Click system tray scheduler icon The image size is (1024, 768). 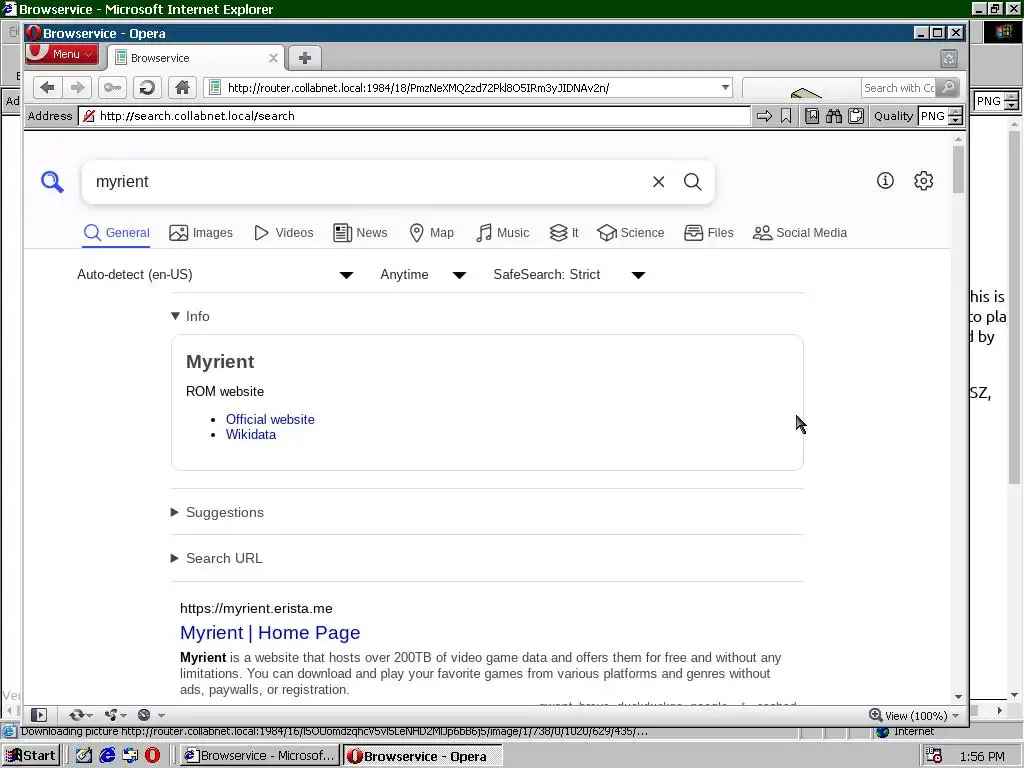[x=934, y=756]
